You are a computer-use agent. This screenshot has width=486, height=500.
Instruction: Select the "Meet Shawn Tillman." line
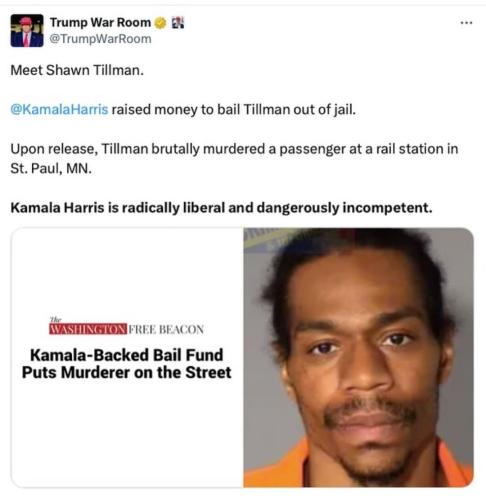click(77, 70)
